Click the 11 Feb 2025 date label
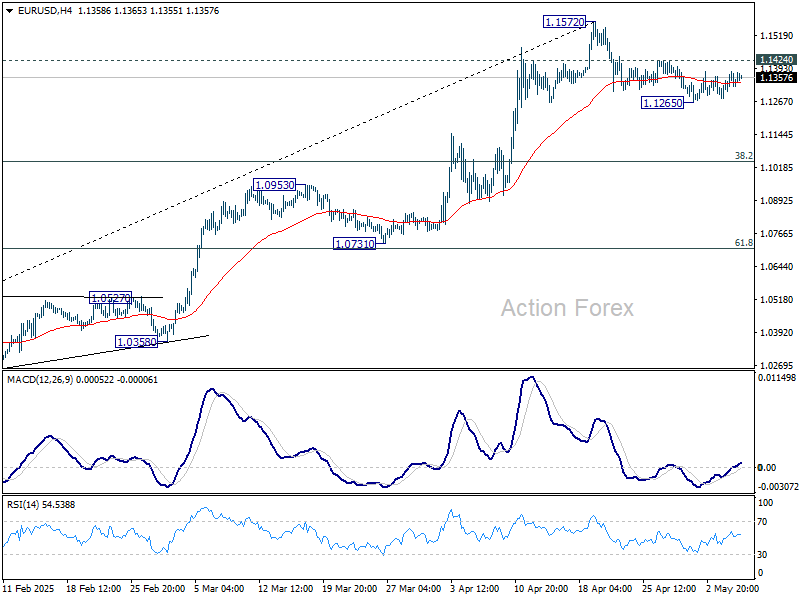Image resolution: width=800 pixels, height=600 pixels. pos(29,588)
